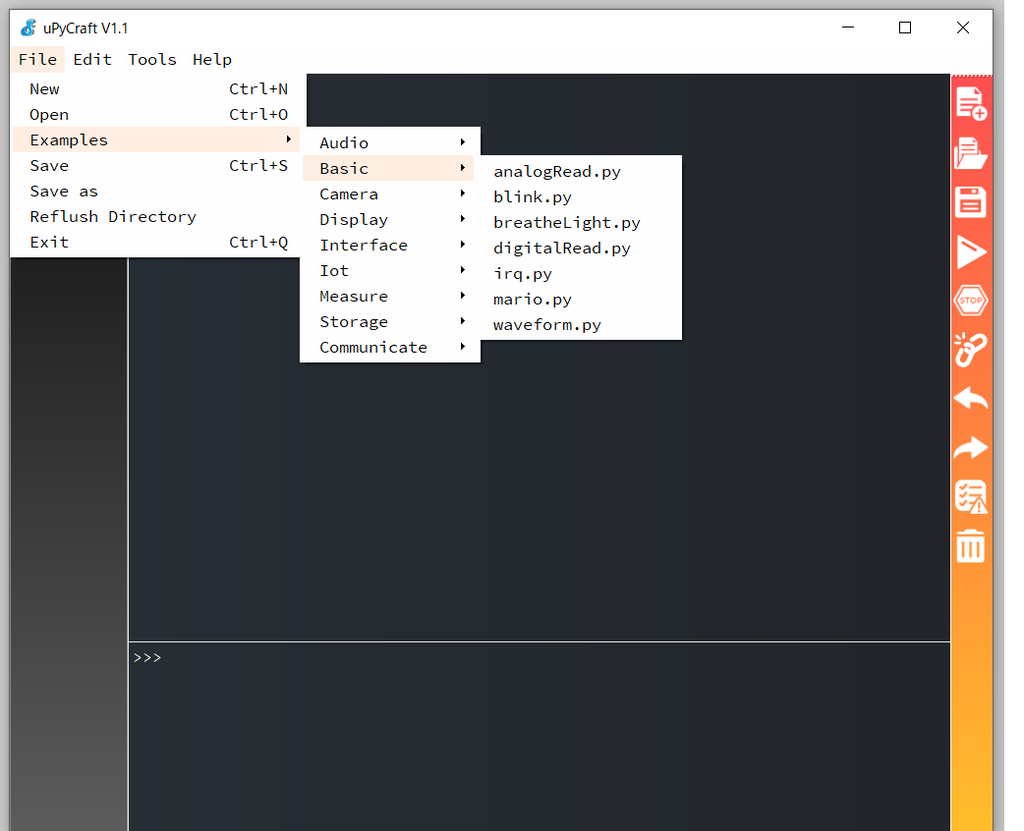Click the New File toolbar icon
The image size is (1024, 831).
[x=971, y=103]
